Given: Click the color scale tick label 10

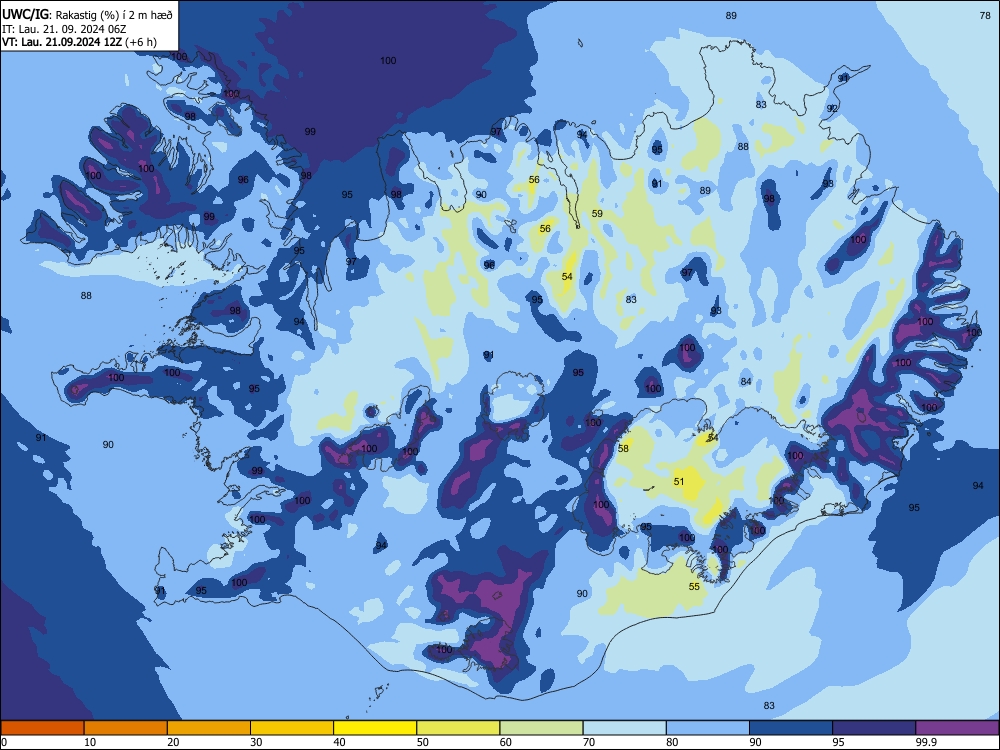Looking at the screenshot, I should coord(90,742).
